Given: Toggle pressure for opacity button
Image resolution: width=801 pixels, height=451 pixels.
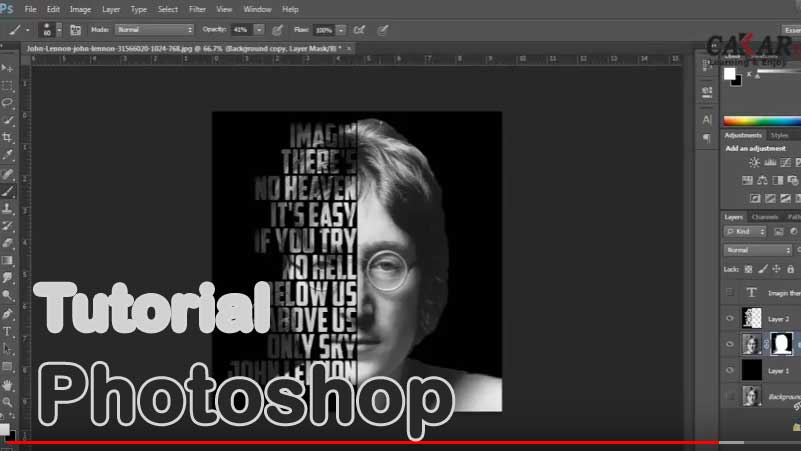Looking at the screenshot, I should [277, 30].
